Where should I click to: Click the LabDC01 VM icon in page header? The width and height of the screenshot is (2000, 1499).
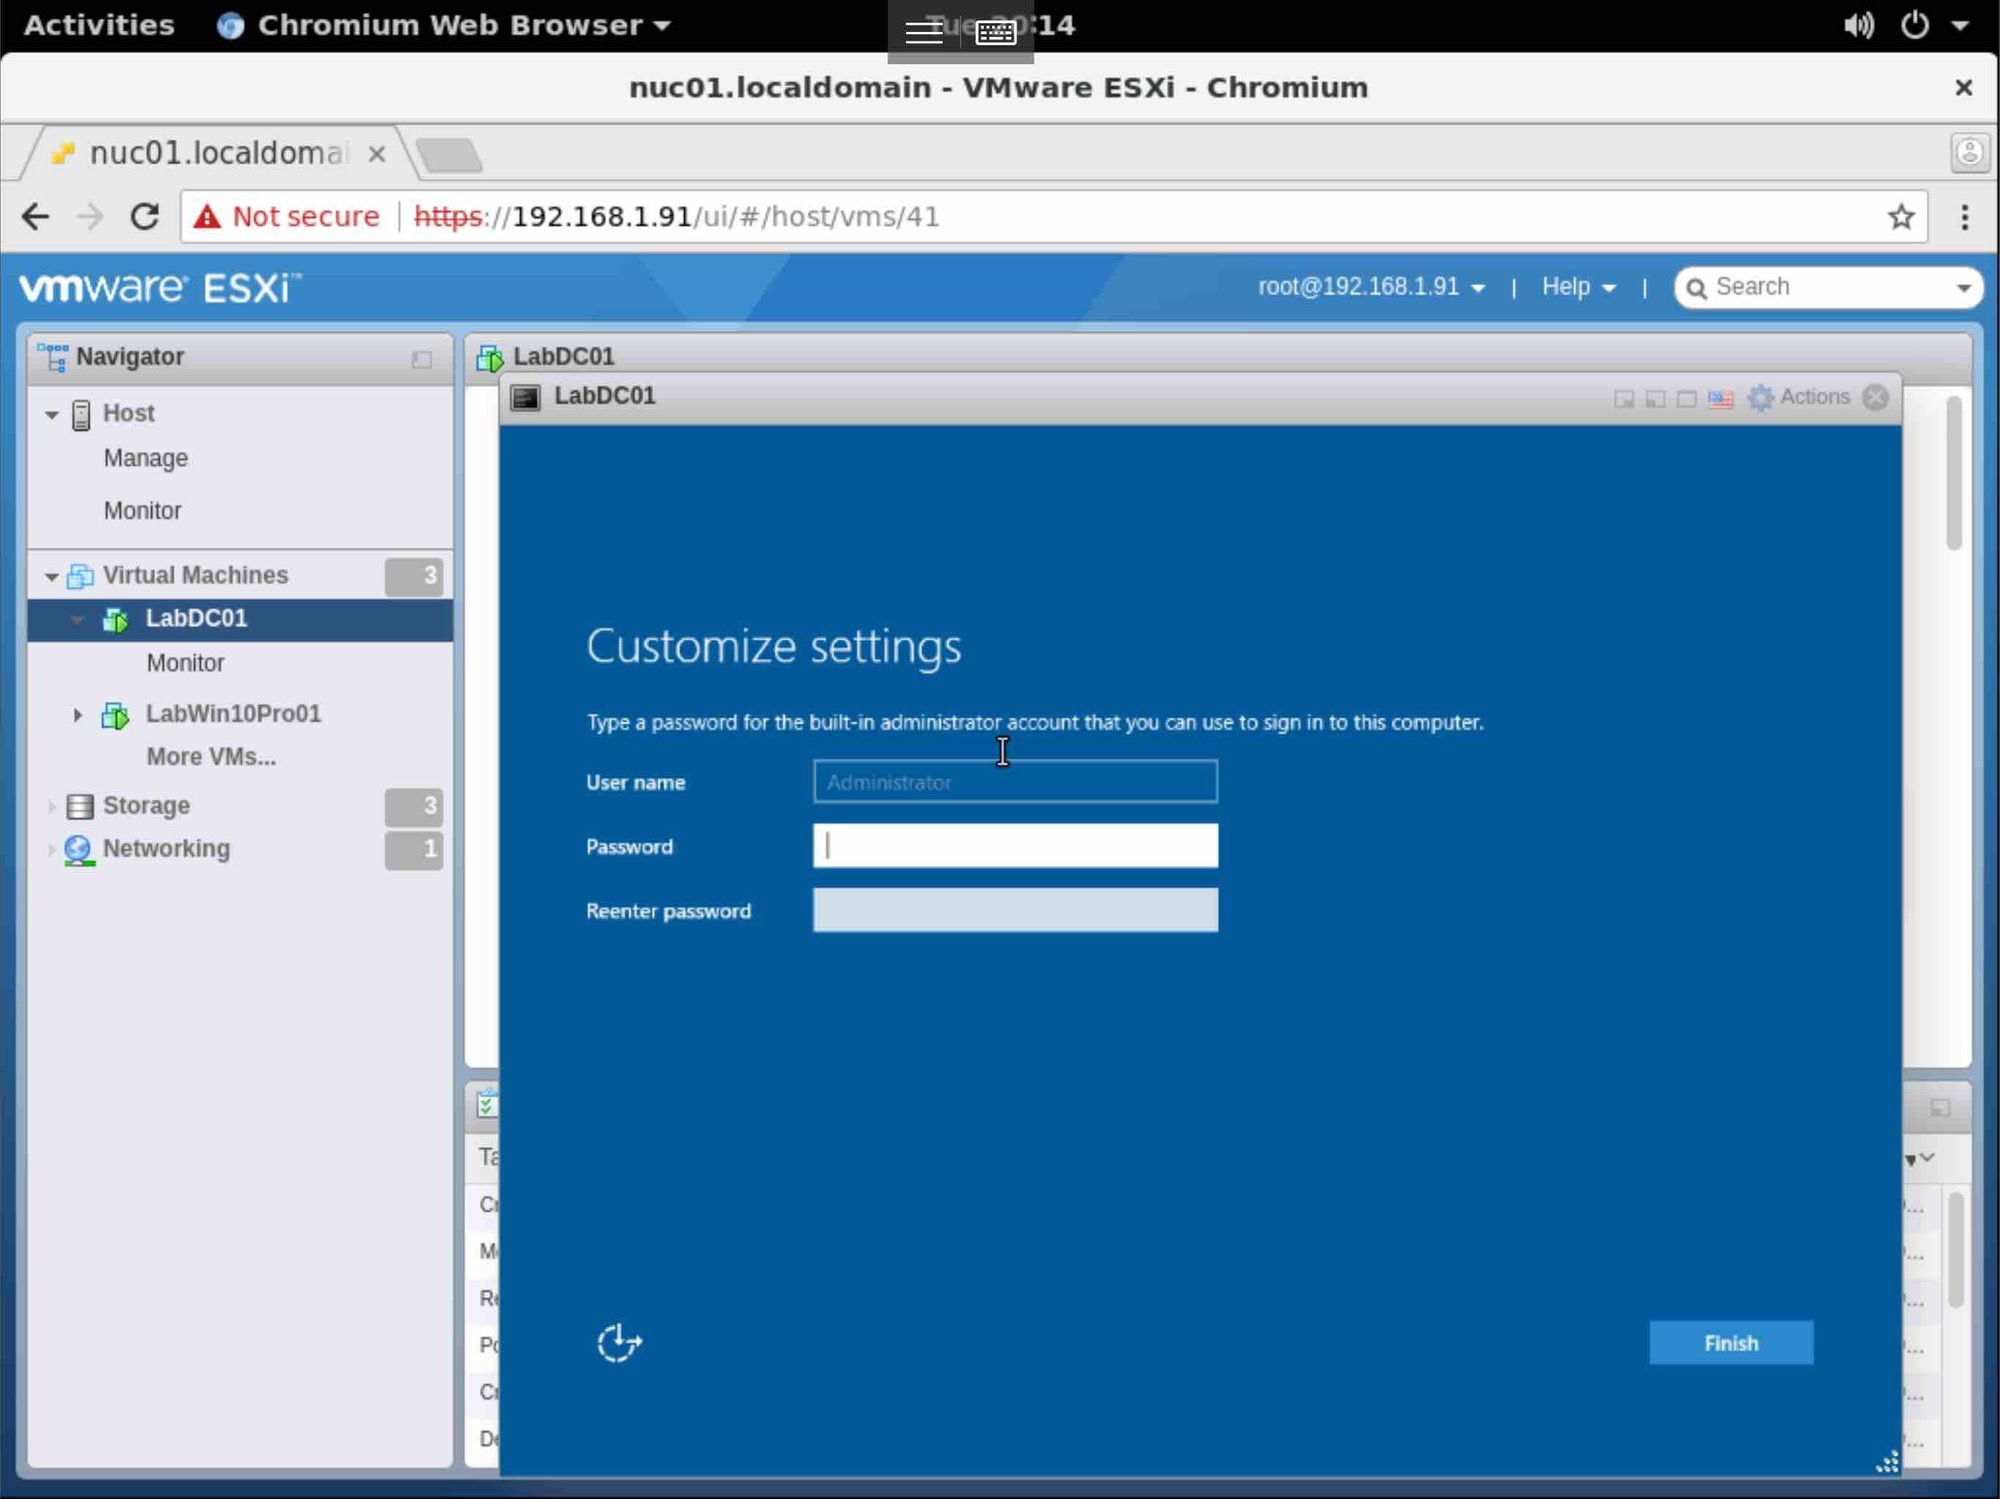click(490, 357)
